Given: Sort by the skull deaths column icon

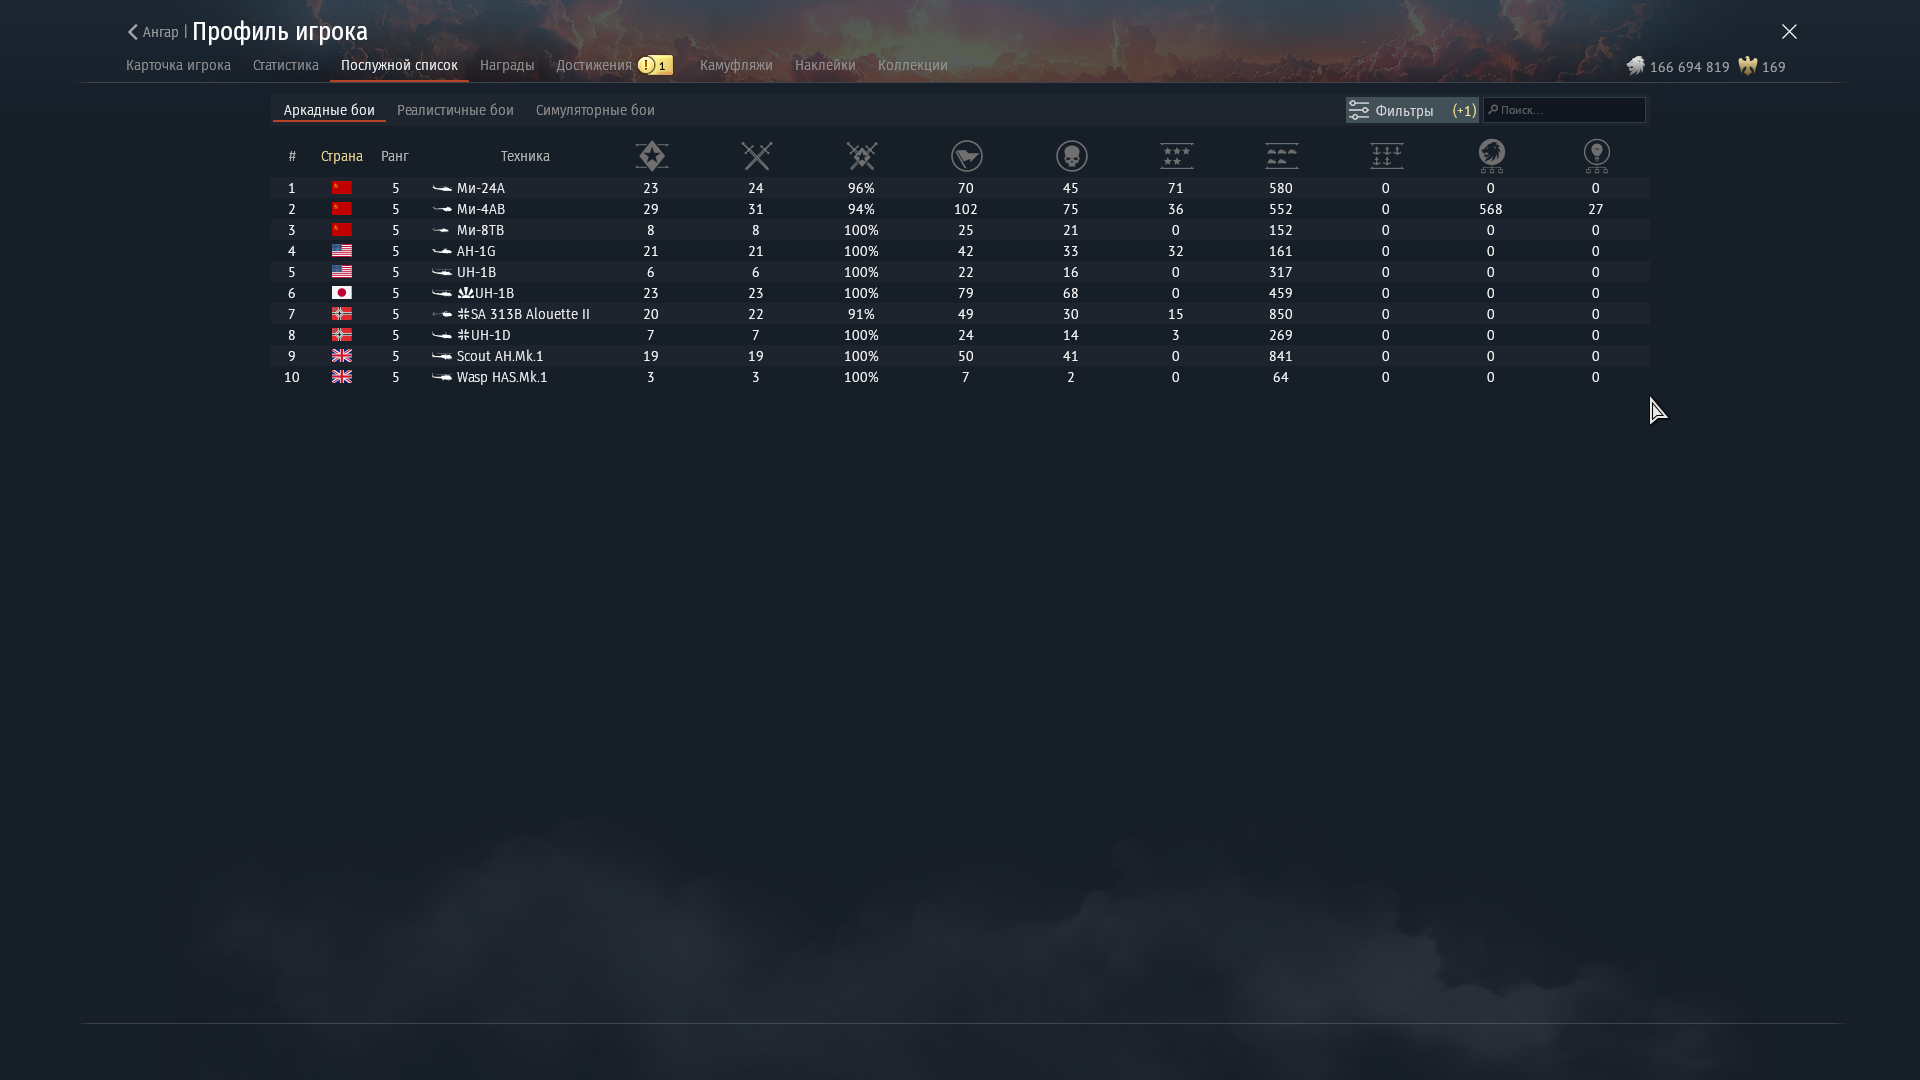Looking at the screenshot, I should [x=1071, y=156].
